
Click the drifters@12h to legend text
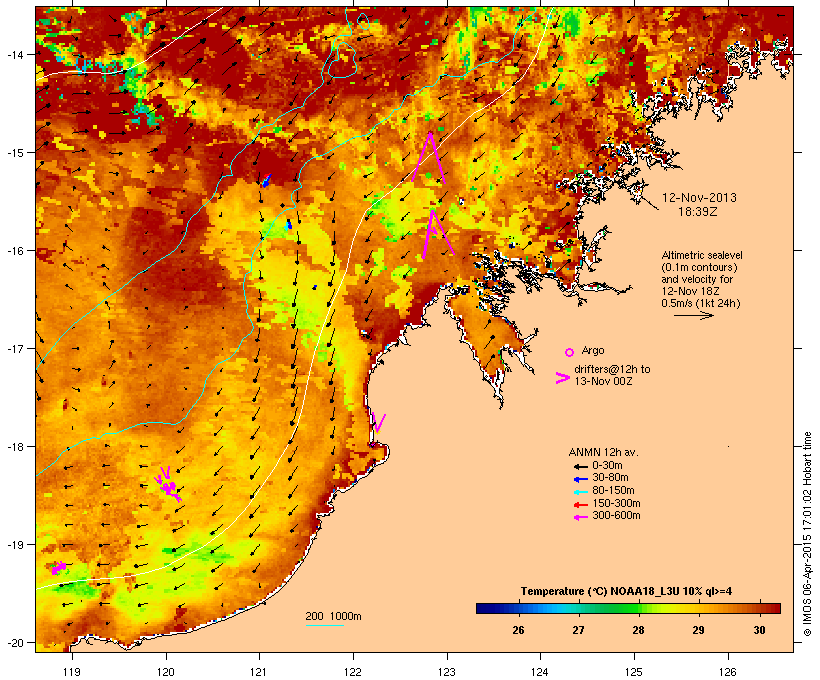click(612, 369)
